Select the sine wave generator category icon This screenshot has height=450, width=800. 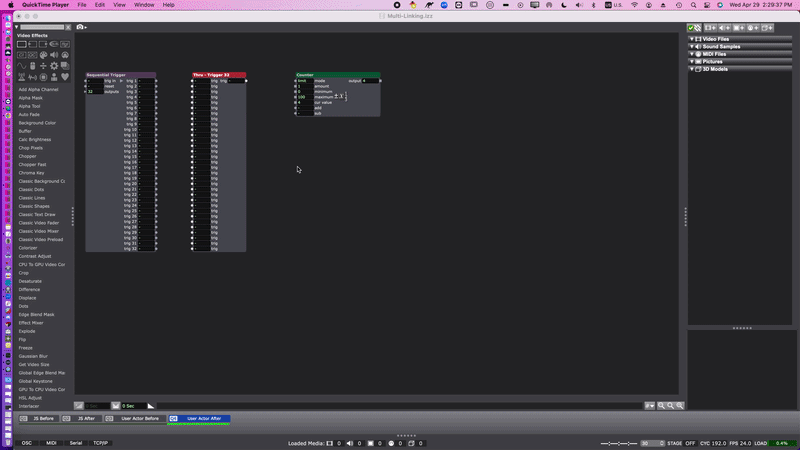tap(21, 66)
